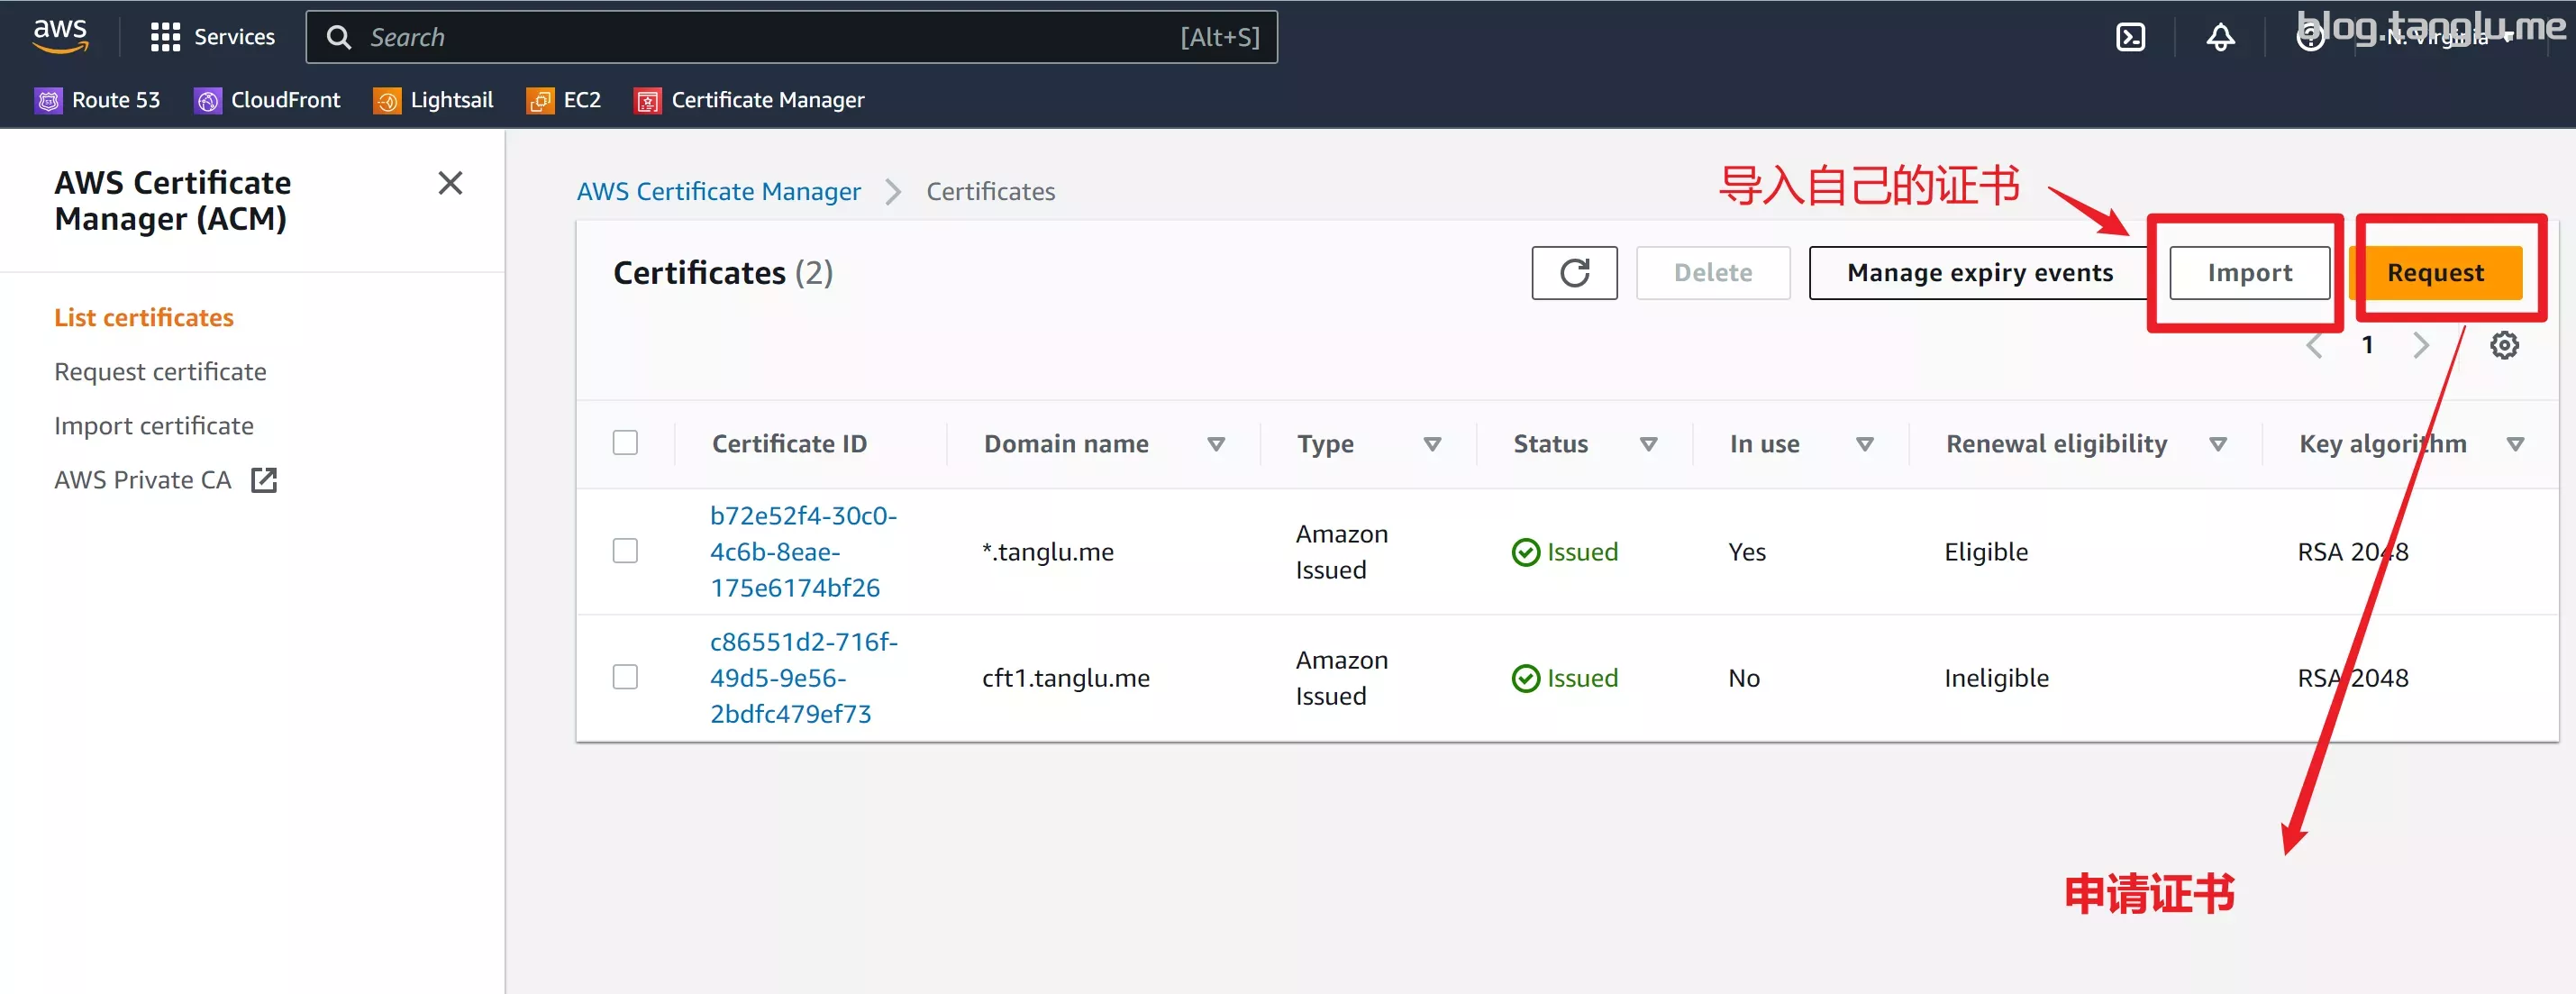This screenshot has width=2576, height=994.
Task: Refresh the certificates list
Action: pos(1574,273)
